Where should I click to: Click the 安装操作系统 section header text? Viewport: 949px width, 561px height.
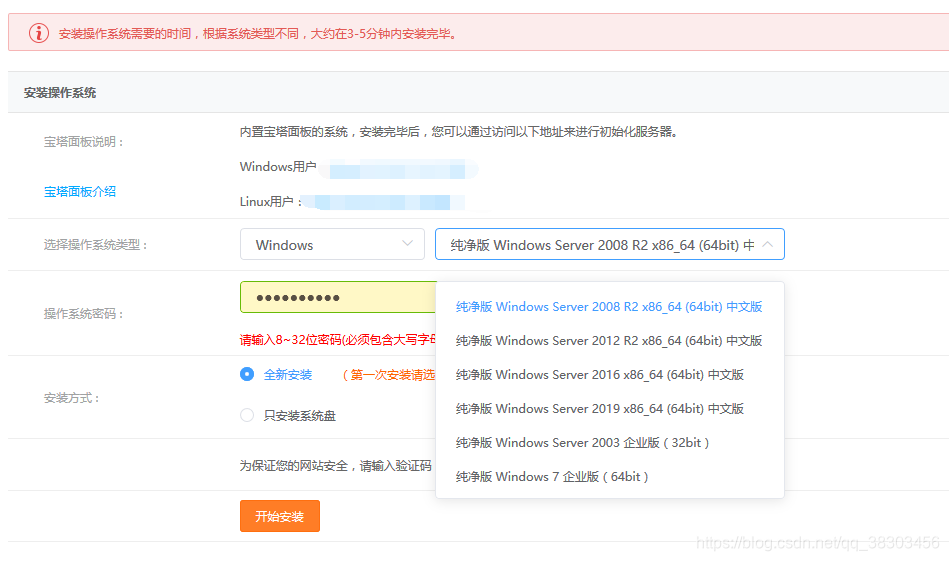60,93
